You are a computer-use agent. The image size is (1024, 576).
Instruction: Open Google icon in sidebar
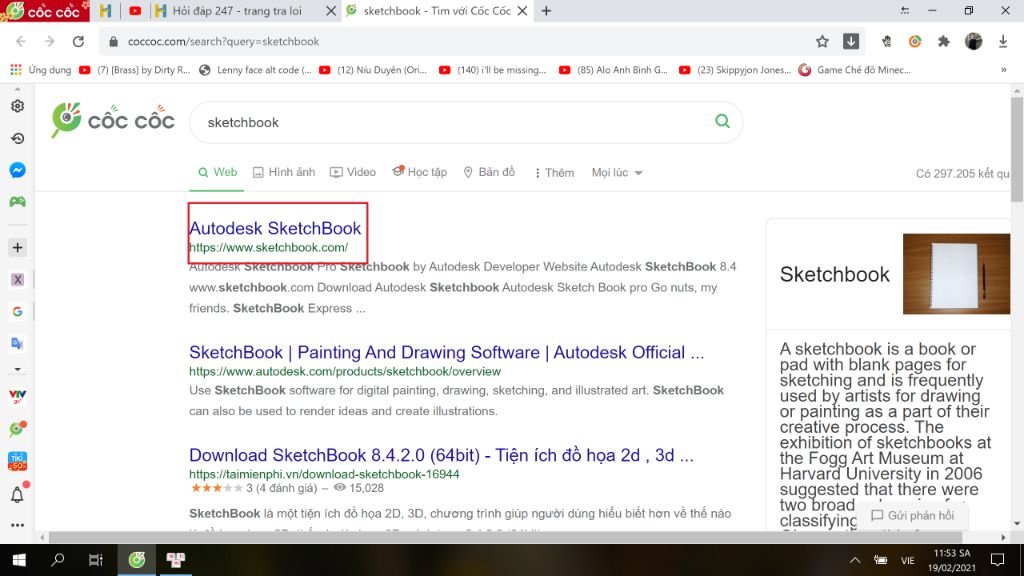click(x=18, y=312)
